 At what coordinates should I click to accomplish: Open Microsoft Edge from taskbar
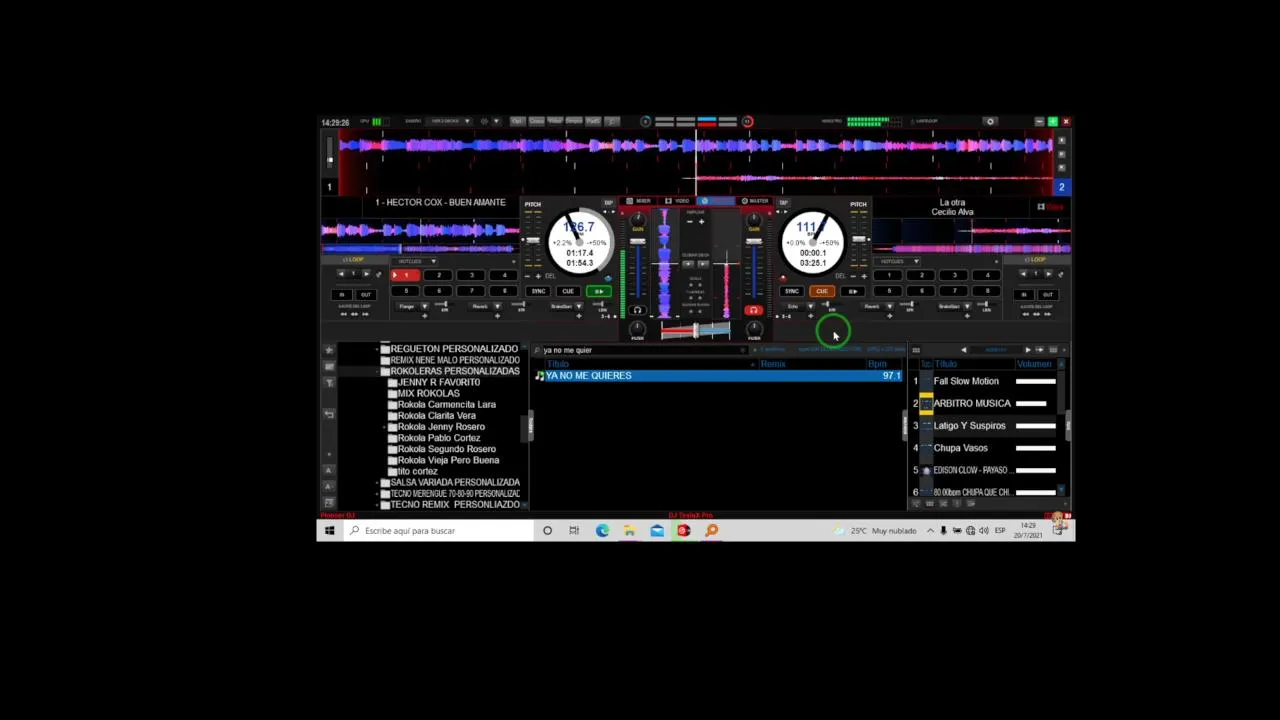(602, 531)
